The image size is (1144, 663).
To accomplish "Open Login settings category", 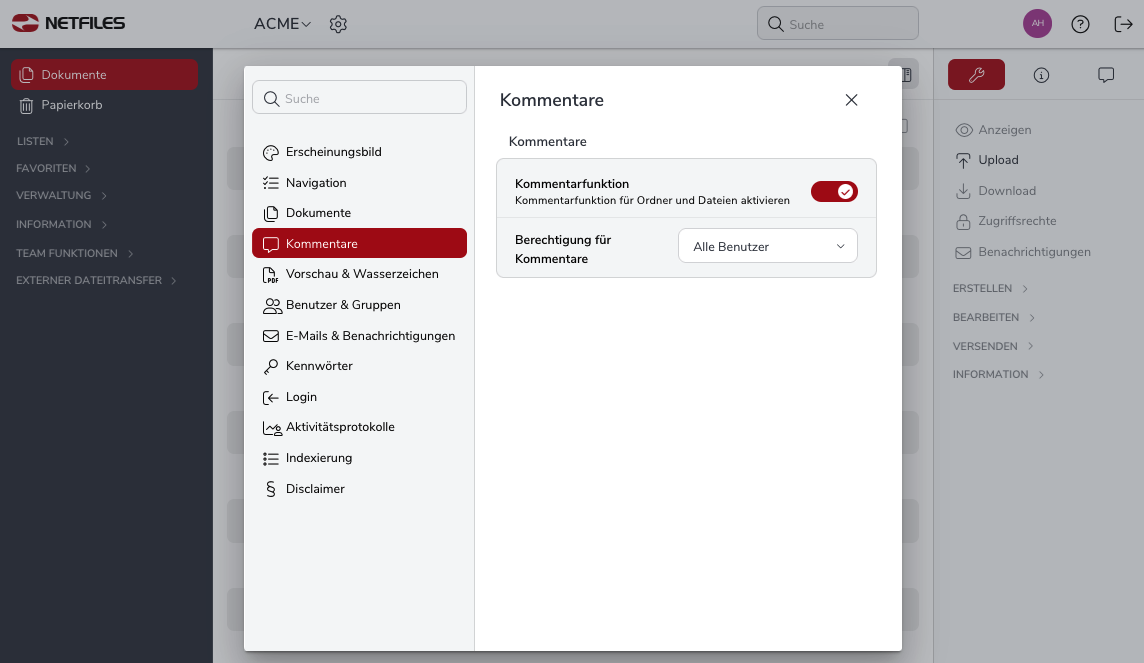I will click(x=359, y=397).
